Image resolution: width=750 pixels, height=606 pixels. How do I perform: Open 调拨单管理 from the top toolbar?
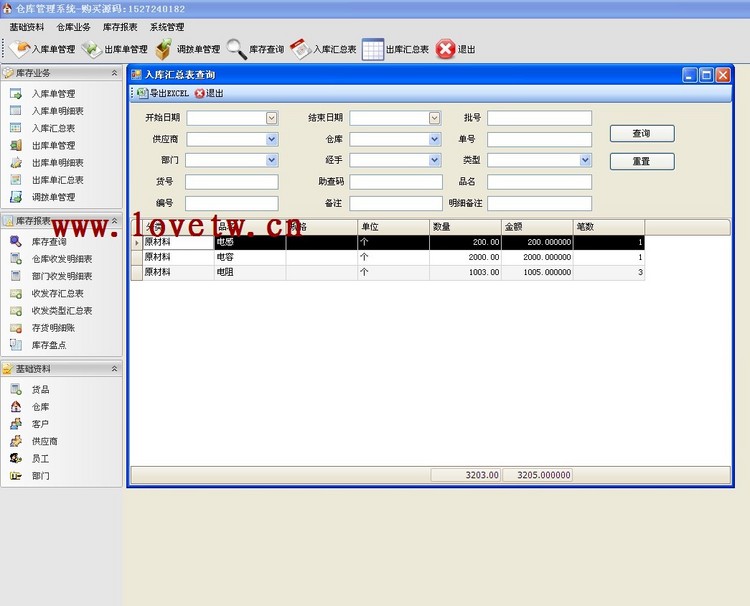188,49
